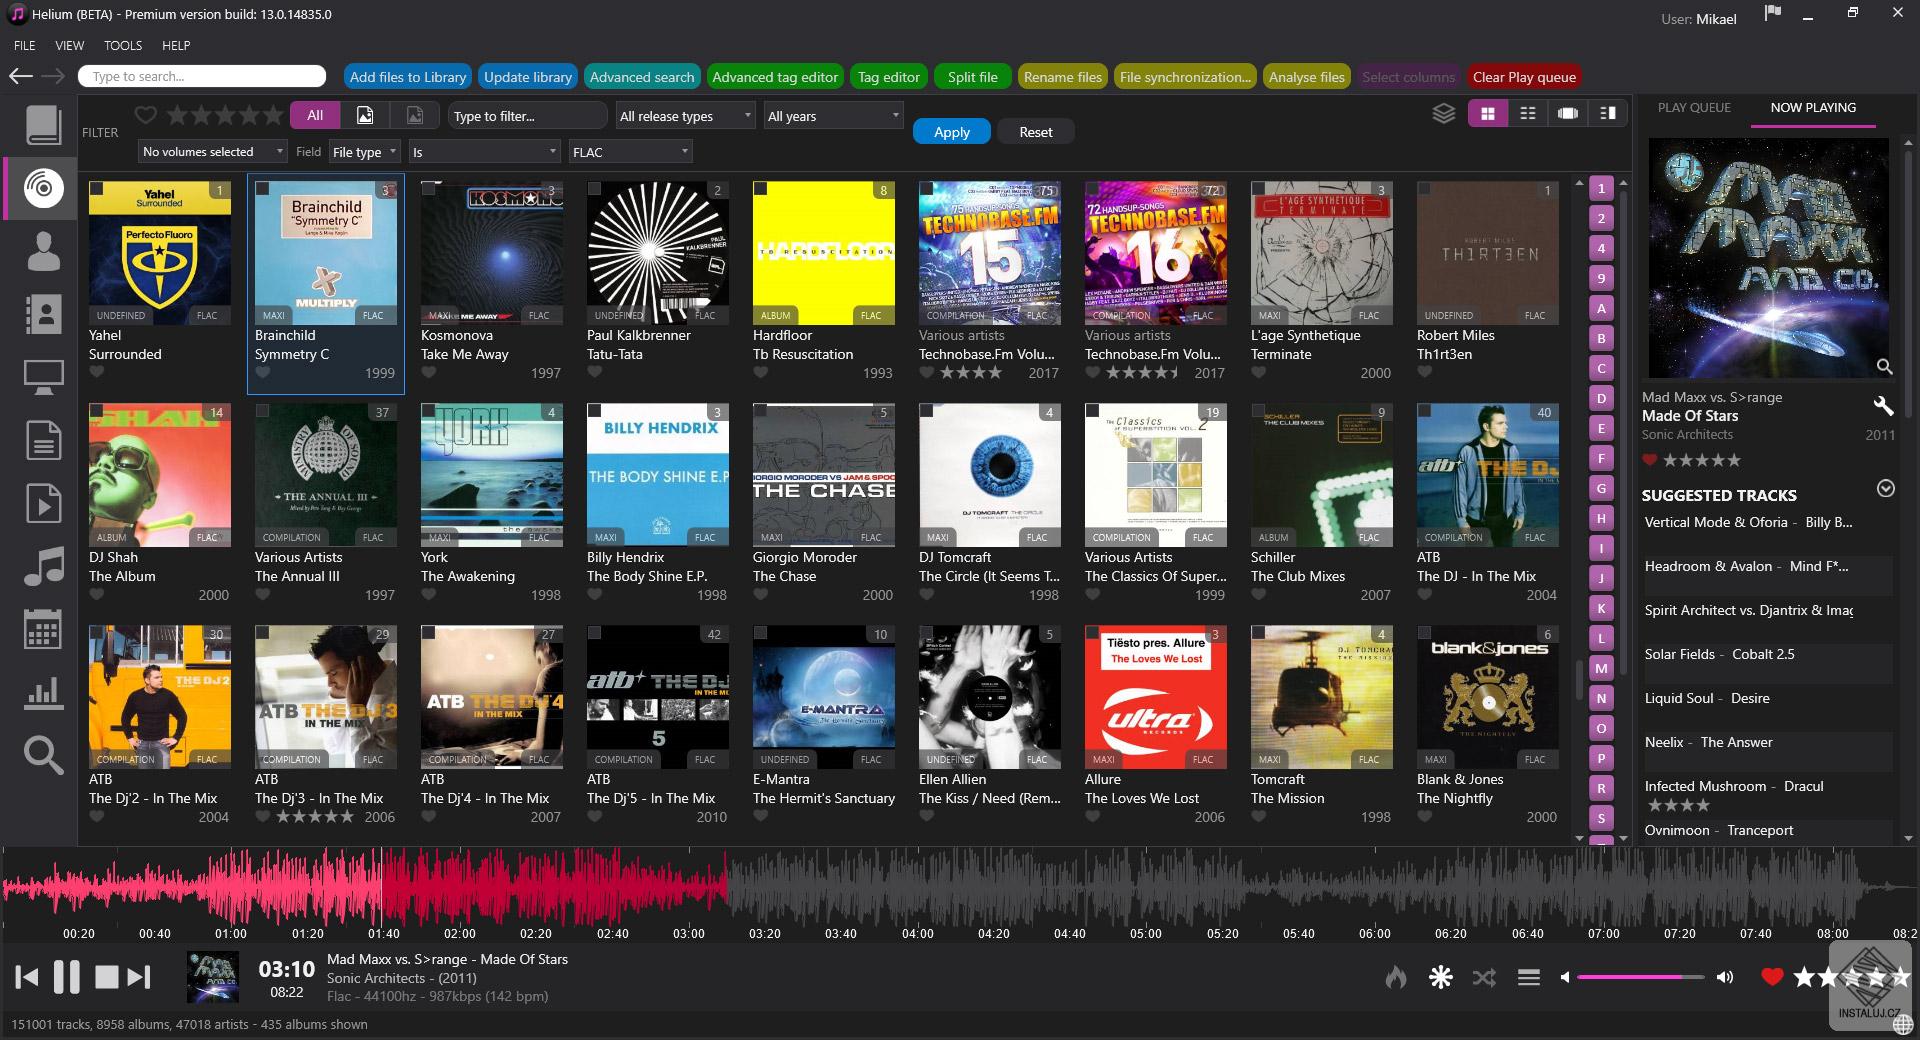Click the Type to filter field
Viewport: 1920px width, 1040px height.
(x=527, y=116)
